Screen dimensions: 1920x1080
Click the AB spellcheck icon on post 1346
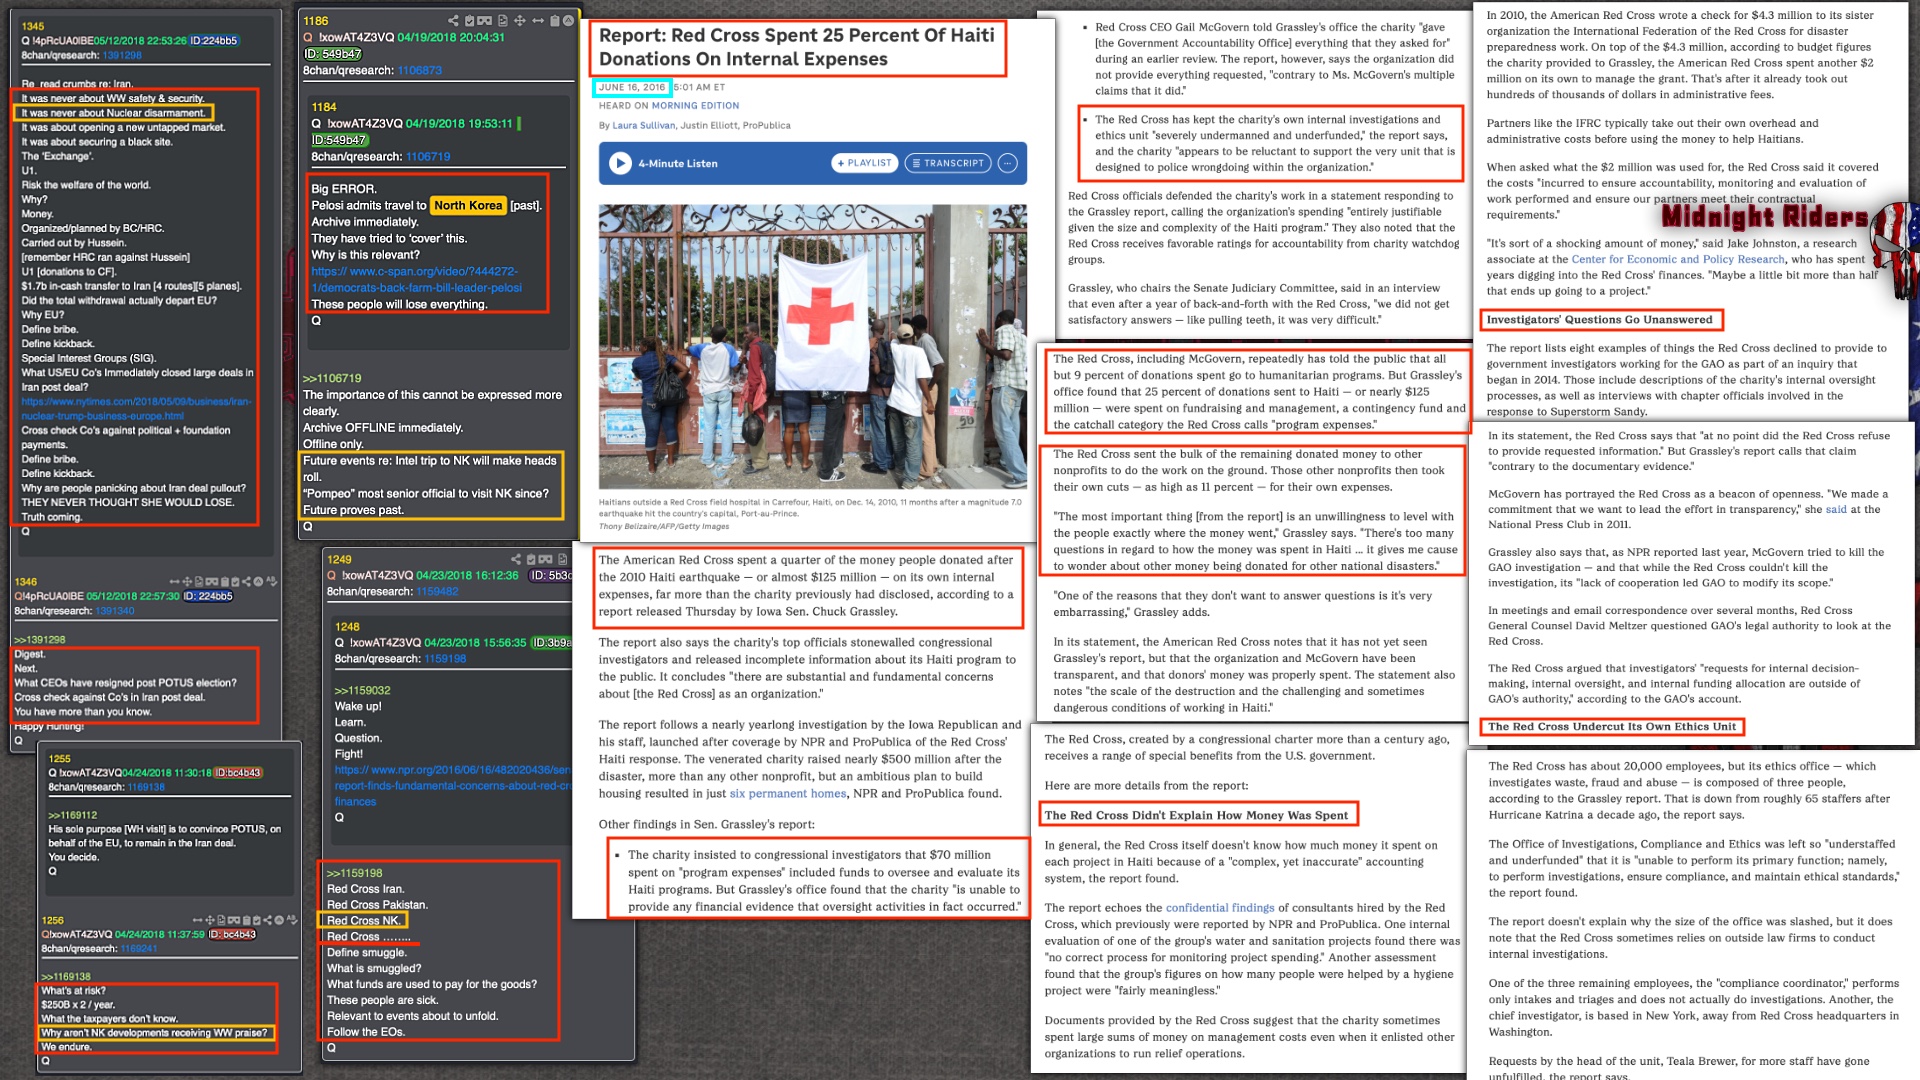(272, 581)
